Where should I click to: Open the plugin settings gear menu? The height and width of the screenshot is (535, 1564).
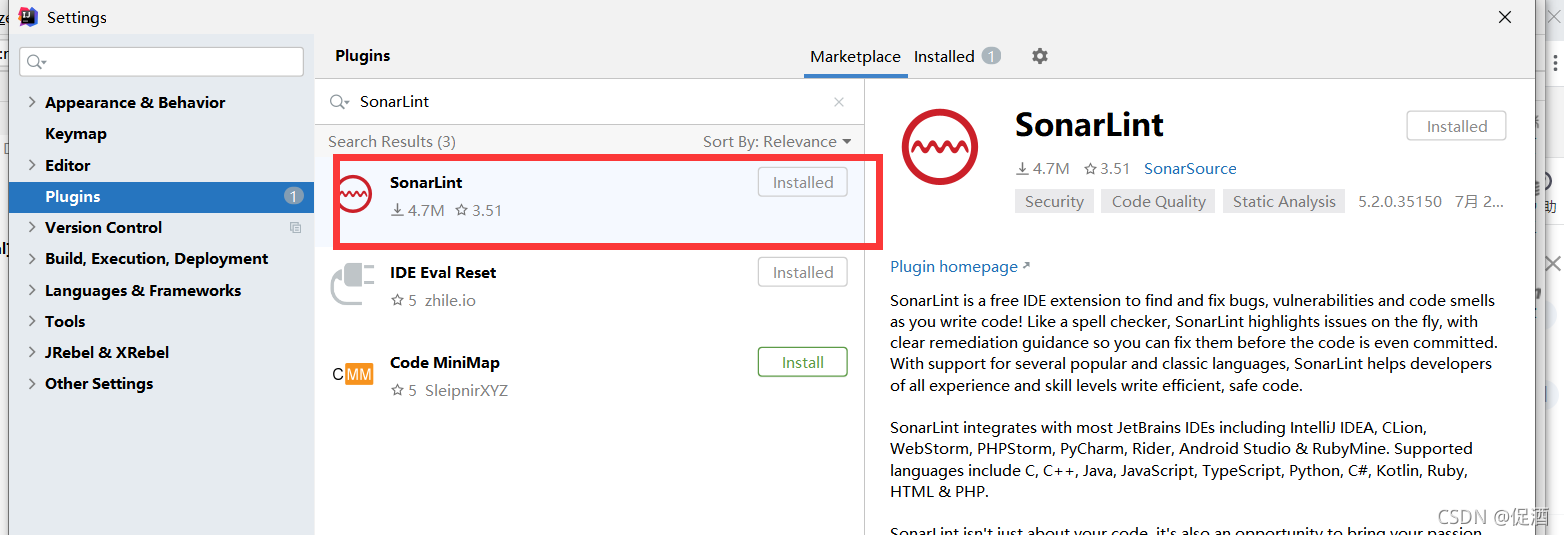click(1040, 56)
